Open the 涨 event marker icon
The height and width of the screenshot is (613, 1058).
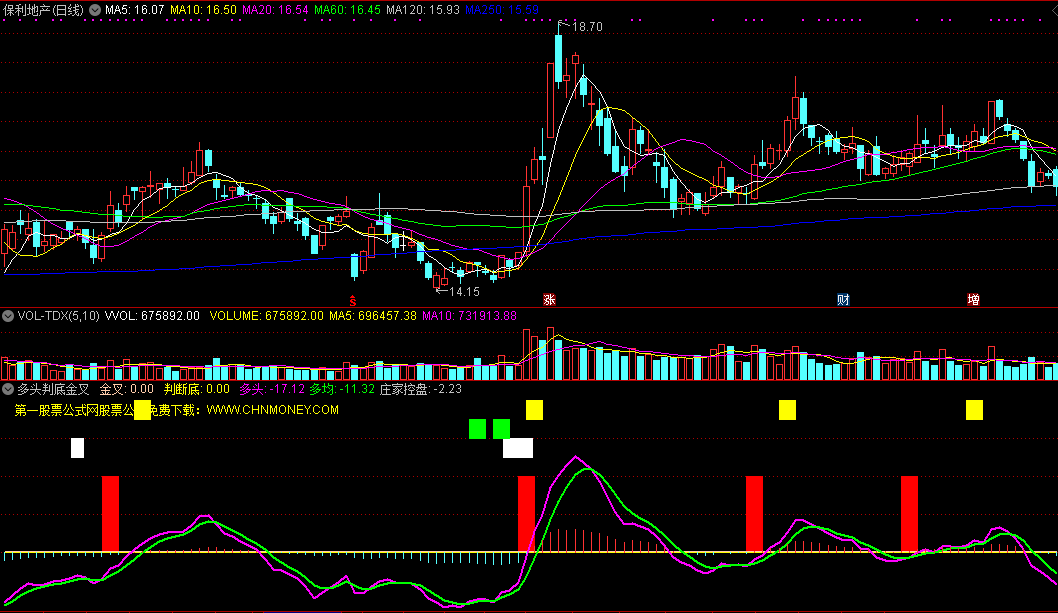pyautogui.click(x=549, y=300)
